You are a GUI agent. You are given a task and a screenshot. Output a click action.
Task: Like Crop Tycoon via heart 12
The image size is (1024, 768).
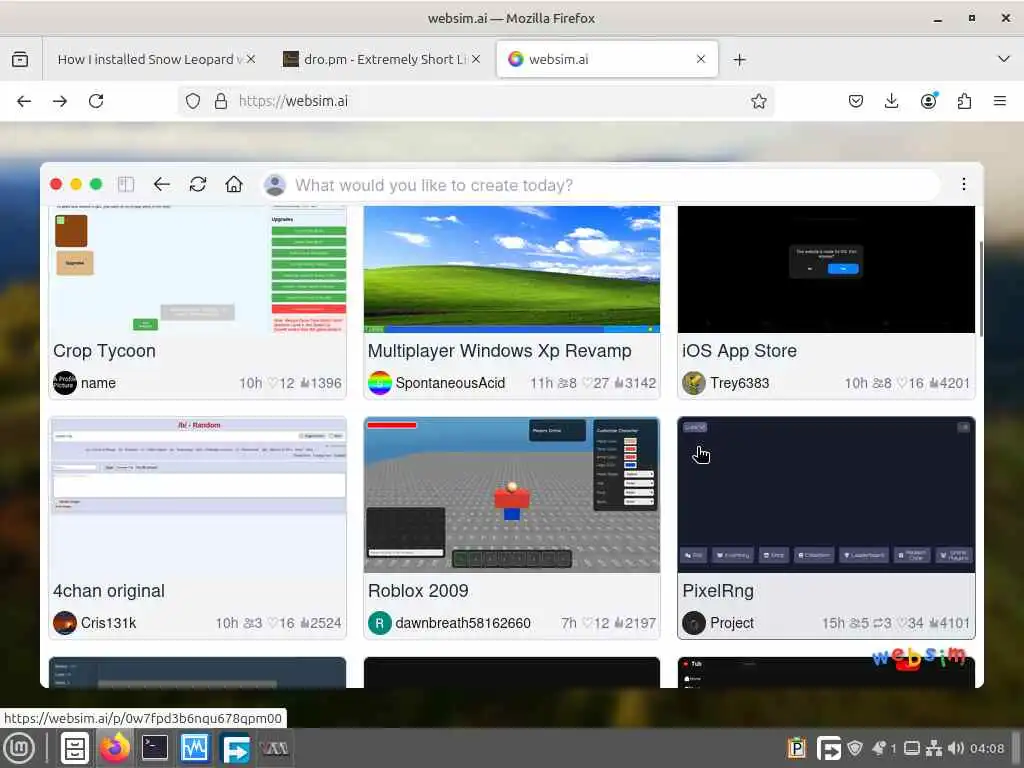(x=281, y=383)
